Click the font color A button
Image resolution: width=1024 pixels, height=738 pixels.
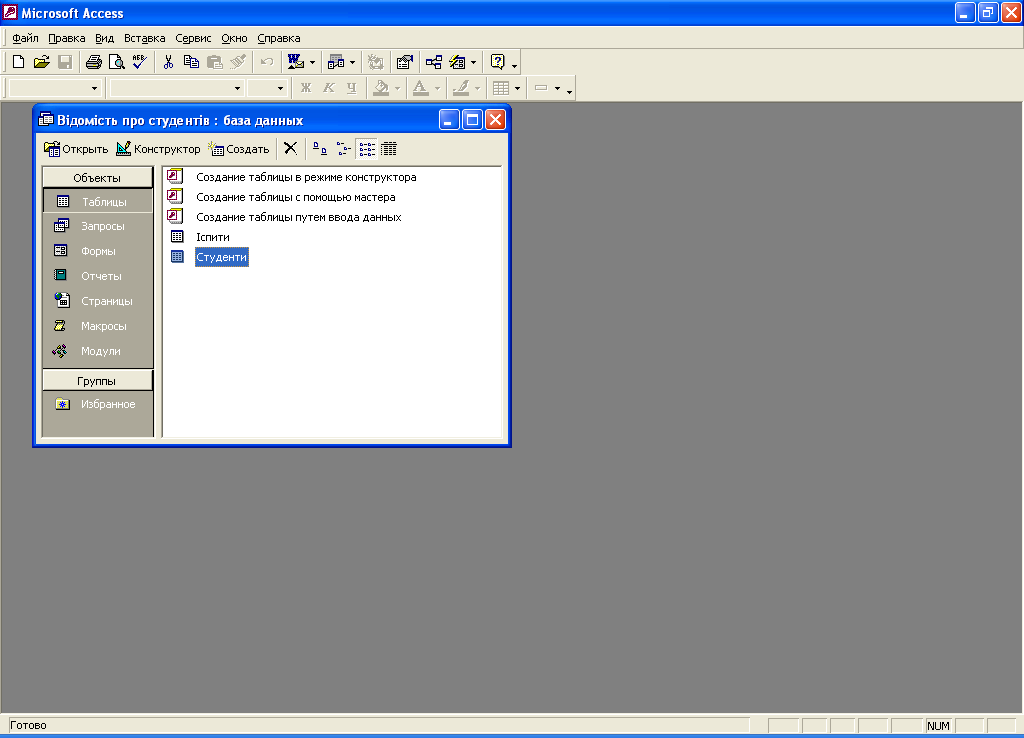point(421,88)
